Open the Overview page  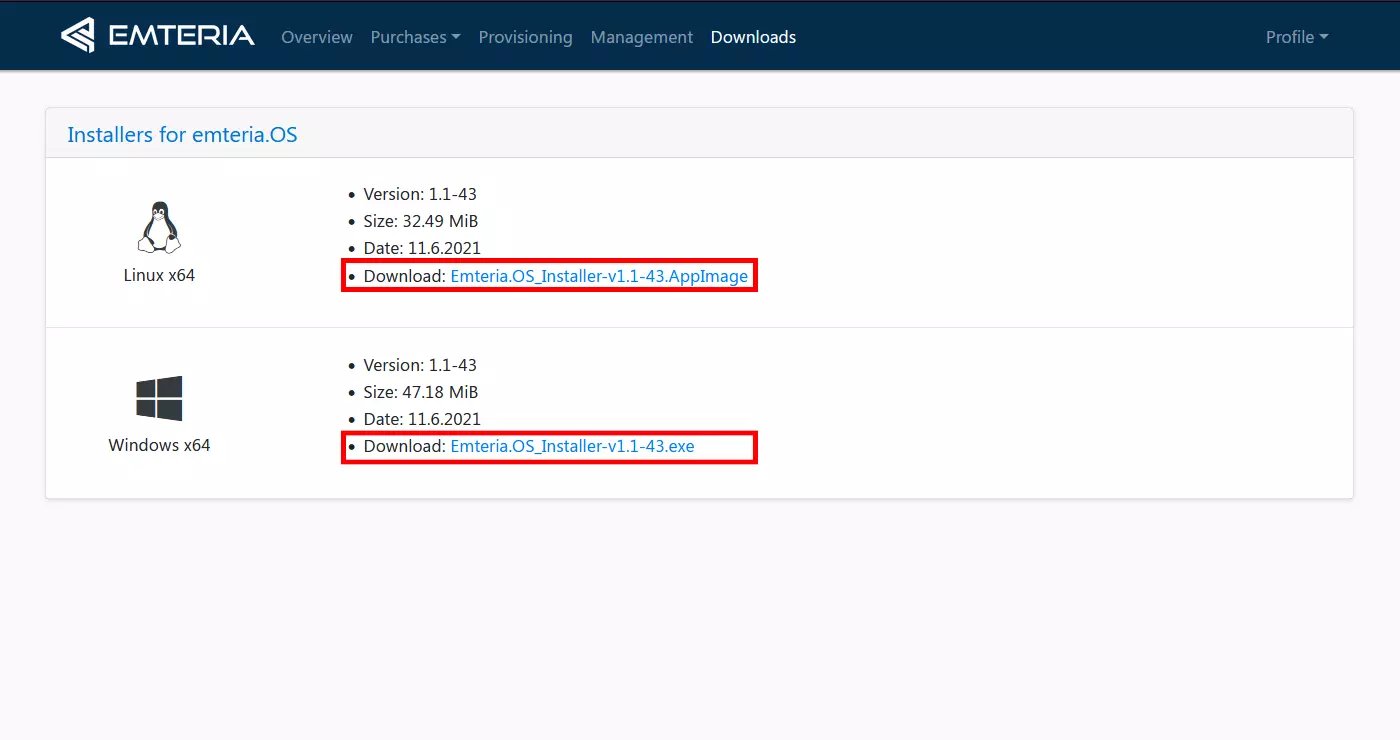point(317,37)
